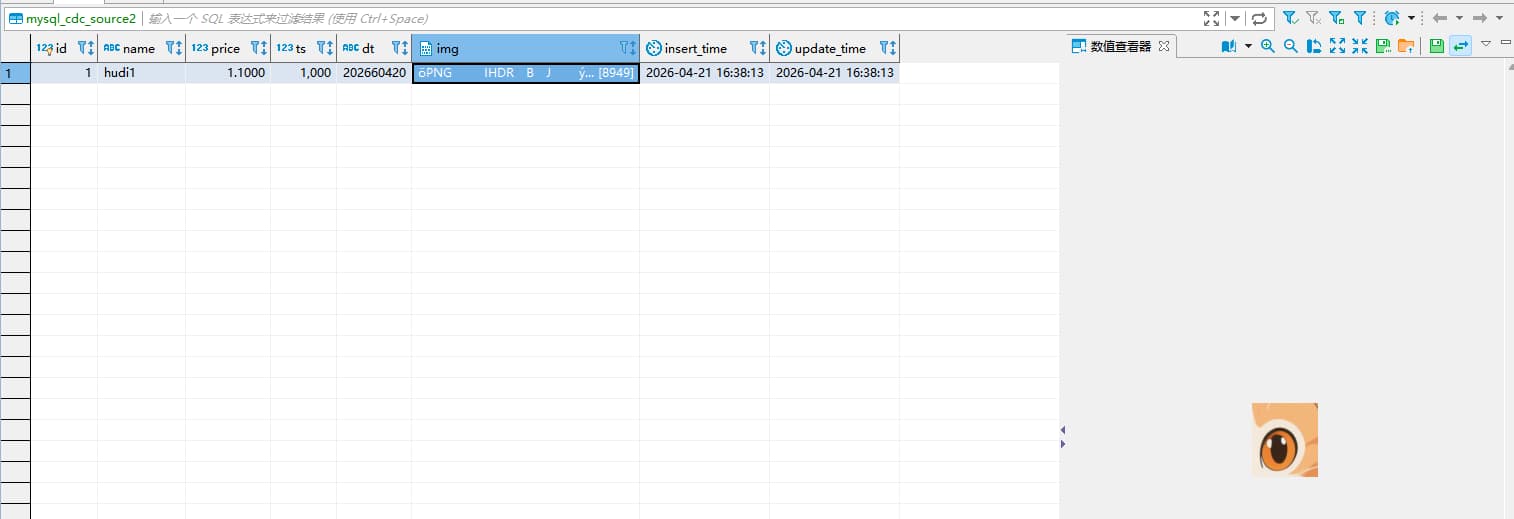
Task: Toggle filter and sort on price column
Action: tap(259, 48)
